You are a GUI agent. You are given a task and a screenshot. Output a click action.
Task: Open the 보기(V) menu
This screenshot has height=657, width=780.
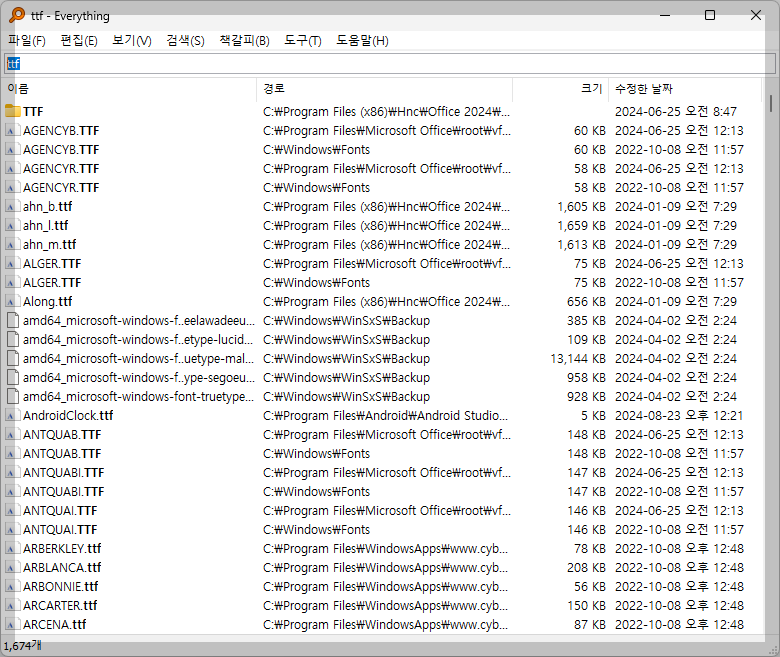132,41
